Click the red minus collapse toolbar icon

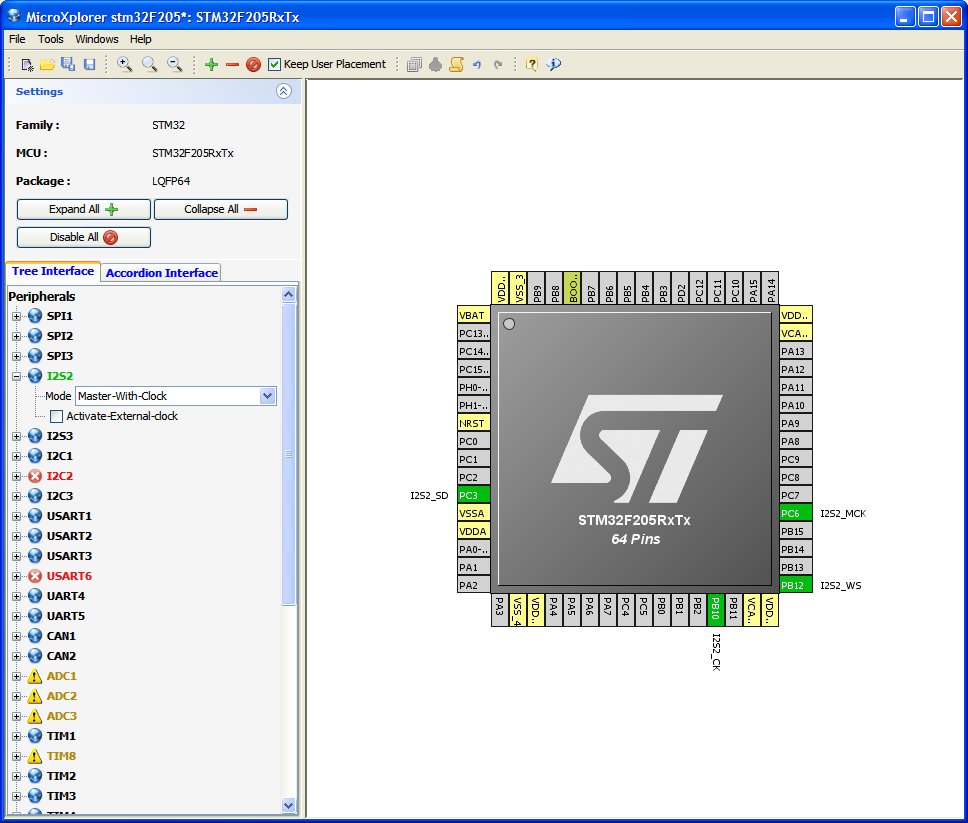(232, 64)
